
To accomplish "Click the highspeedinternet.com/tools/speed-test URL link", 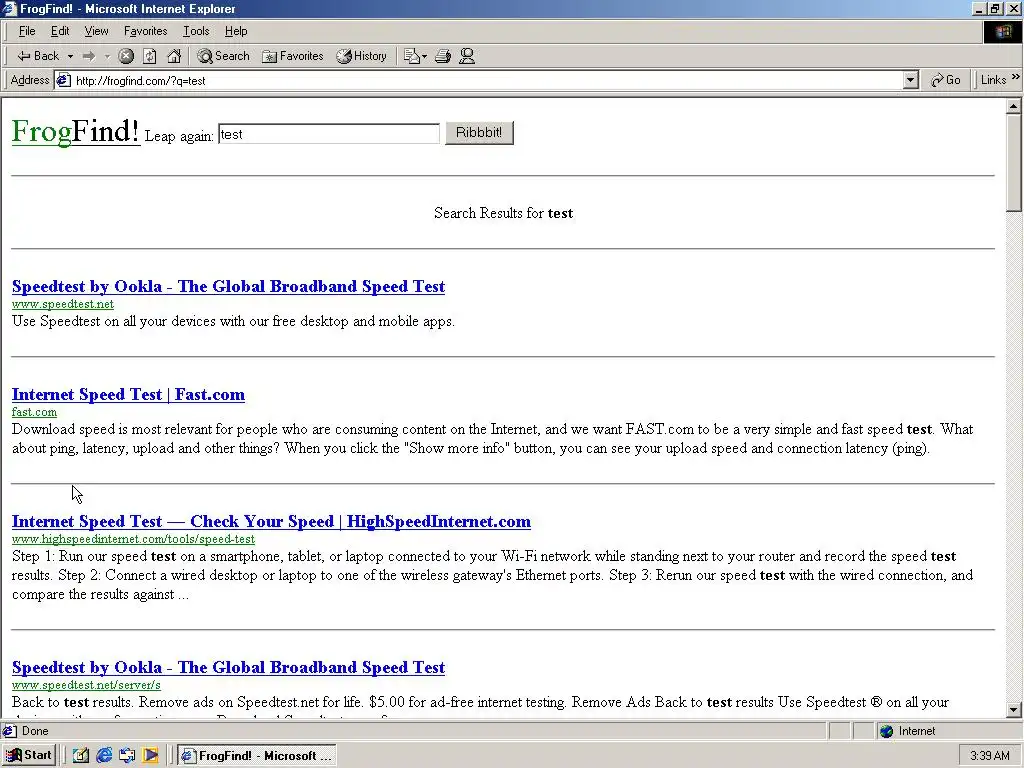I will [133, 539].
